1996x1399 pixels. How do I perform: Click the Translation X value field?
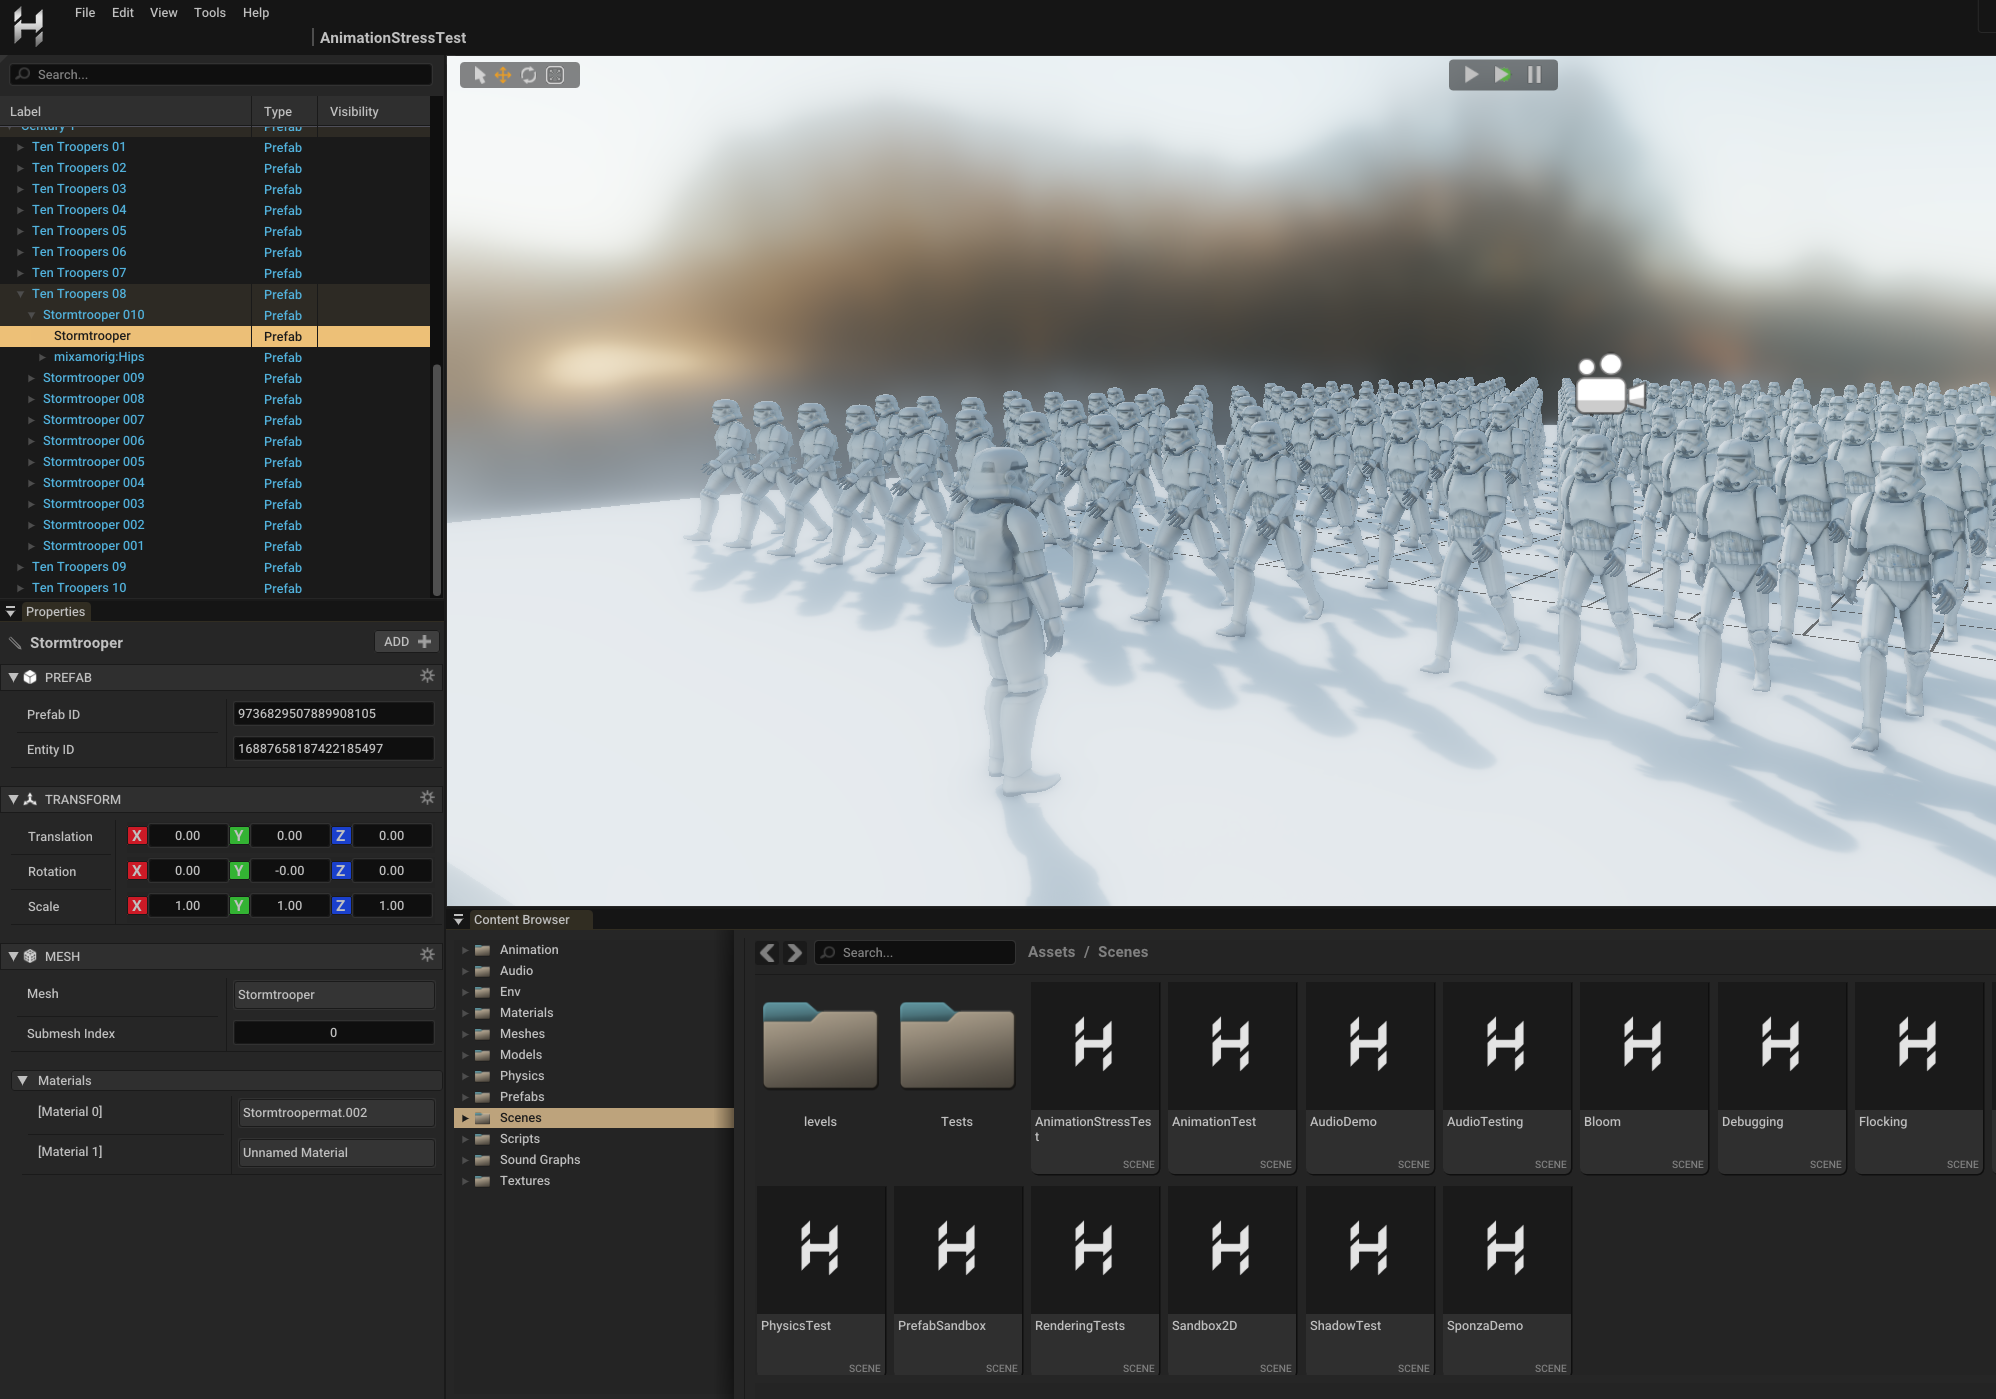click(x=187, y=836)
